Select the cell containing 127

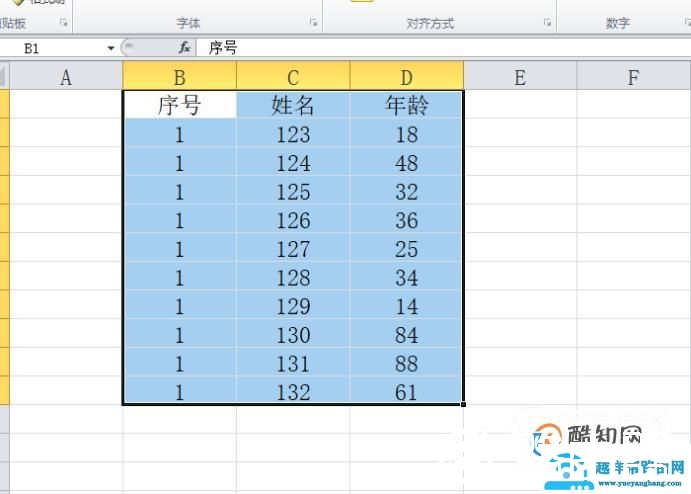tap(293, 248)
